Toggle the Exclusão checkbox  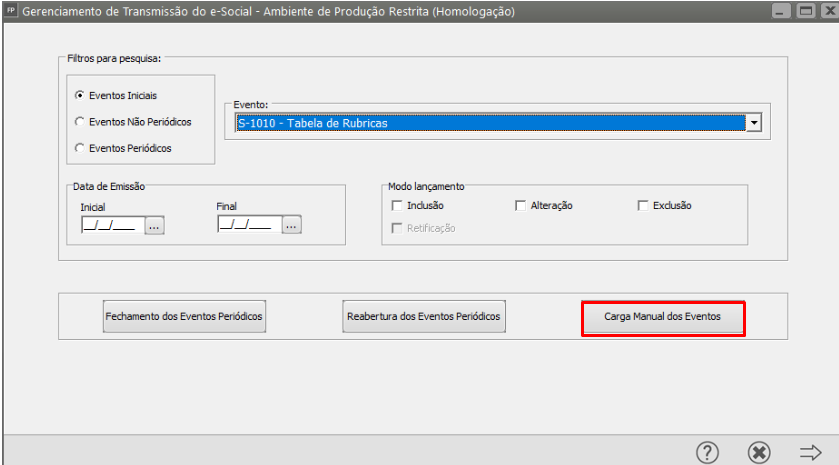click(643, 206)
